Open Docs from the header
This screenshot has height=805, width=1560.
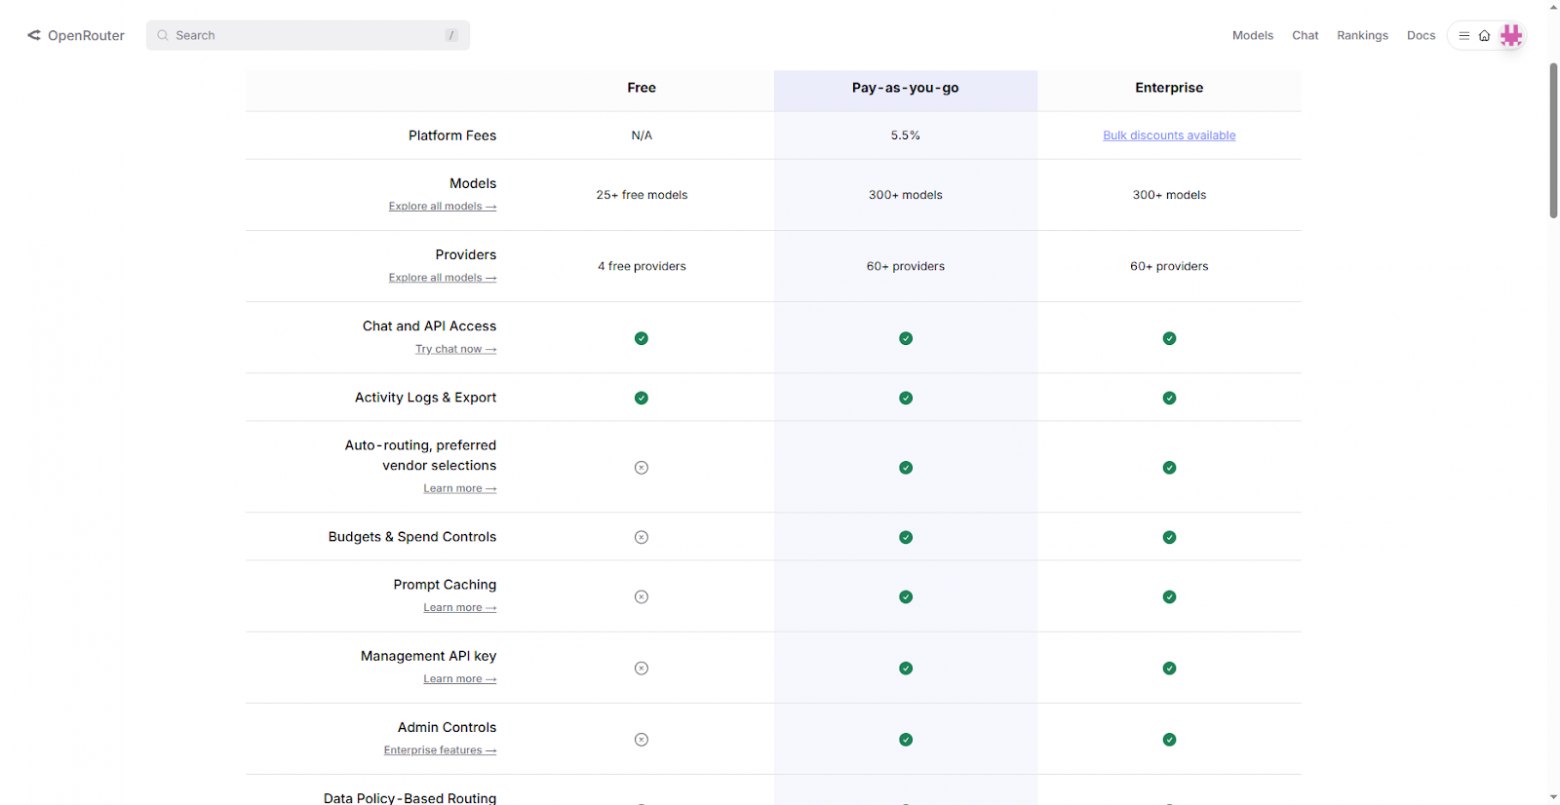click(x=1420, y=35)
